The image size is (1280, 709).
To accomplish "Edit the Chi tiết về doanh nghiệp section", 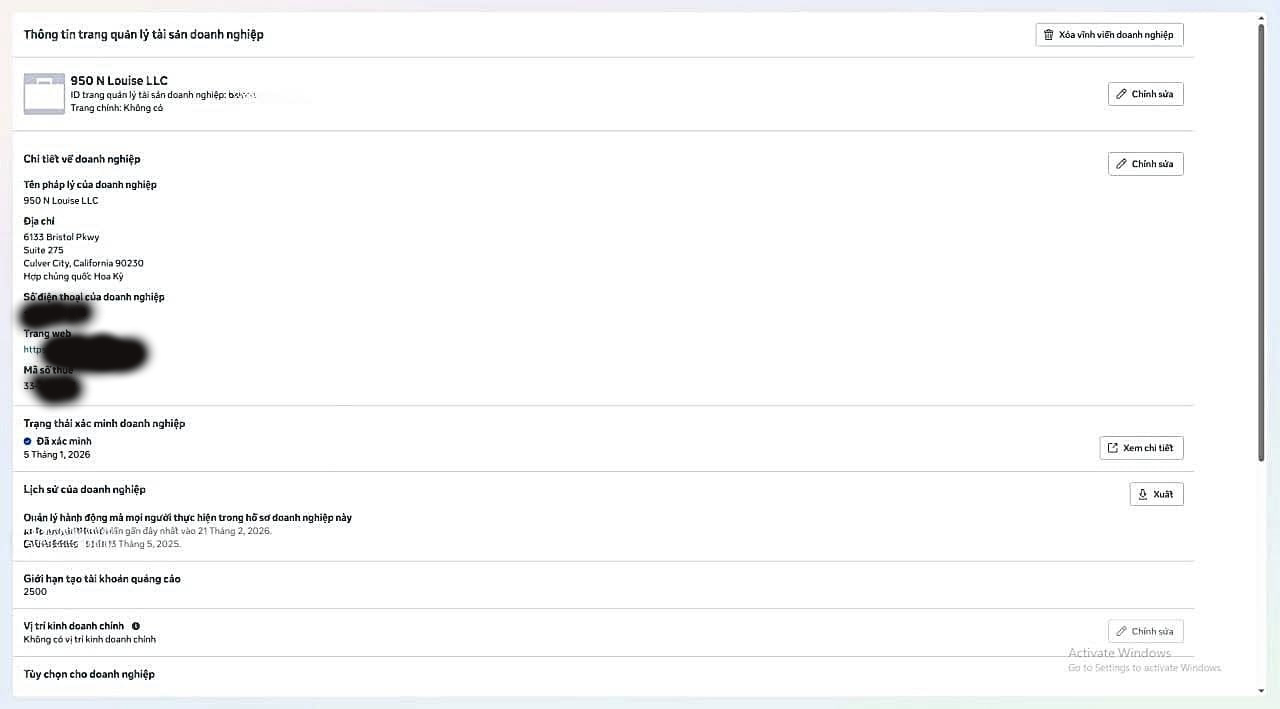I will (1145, 164).
